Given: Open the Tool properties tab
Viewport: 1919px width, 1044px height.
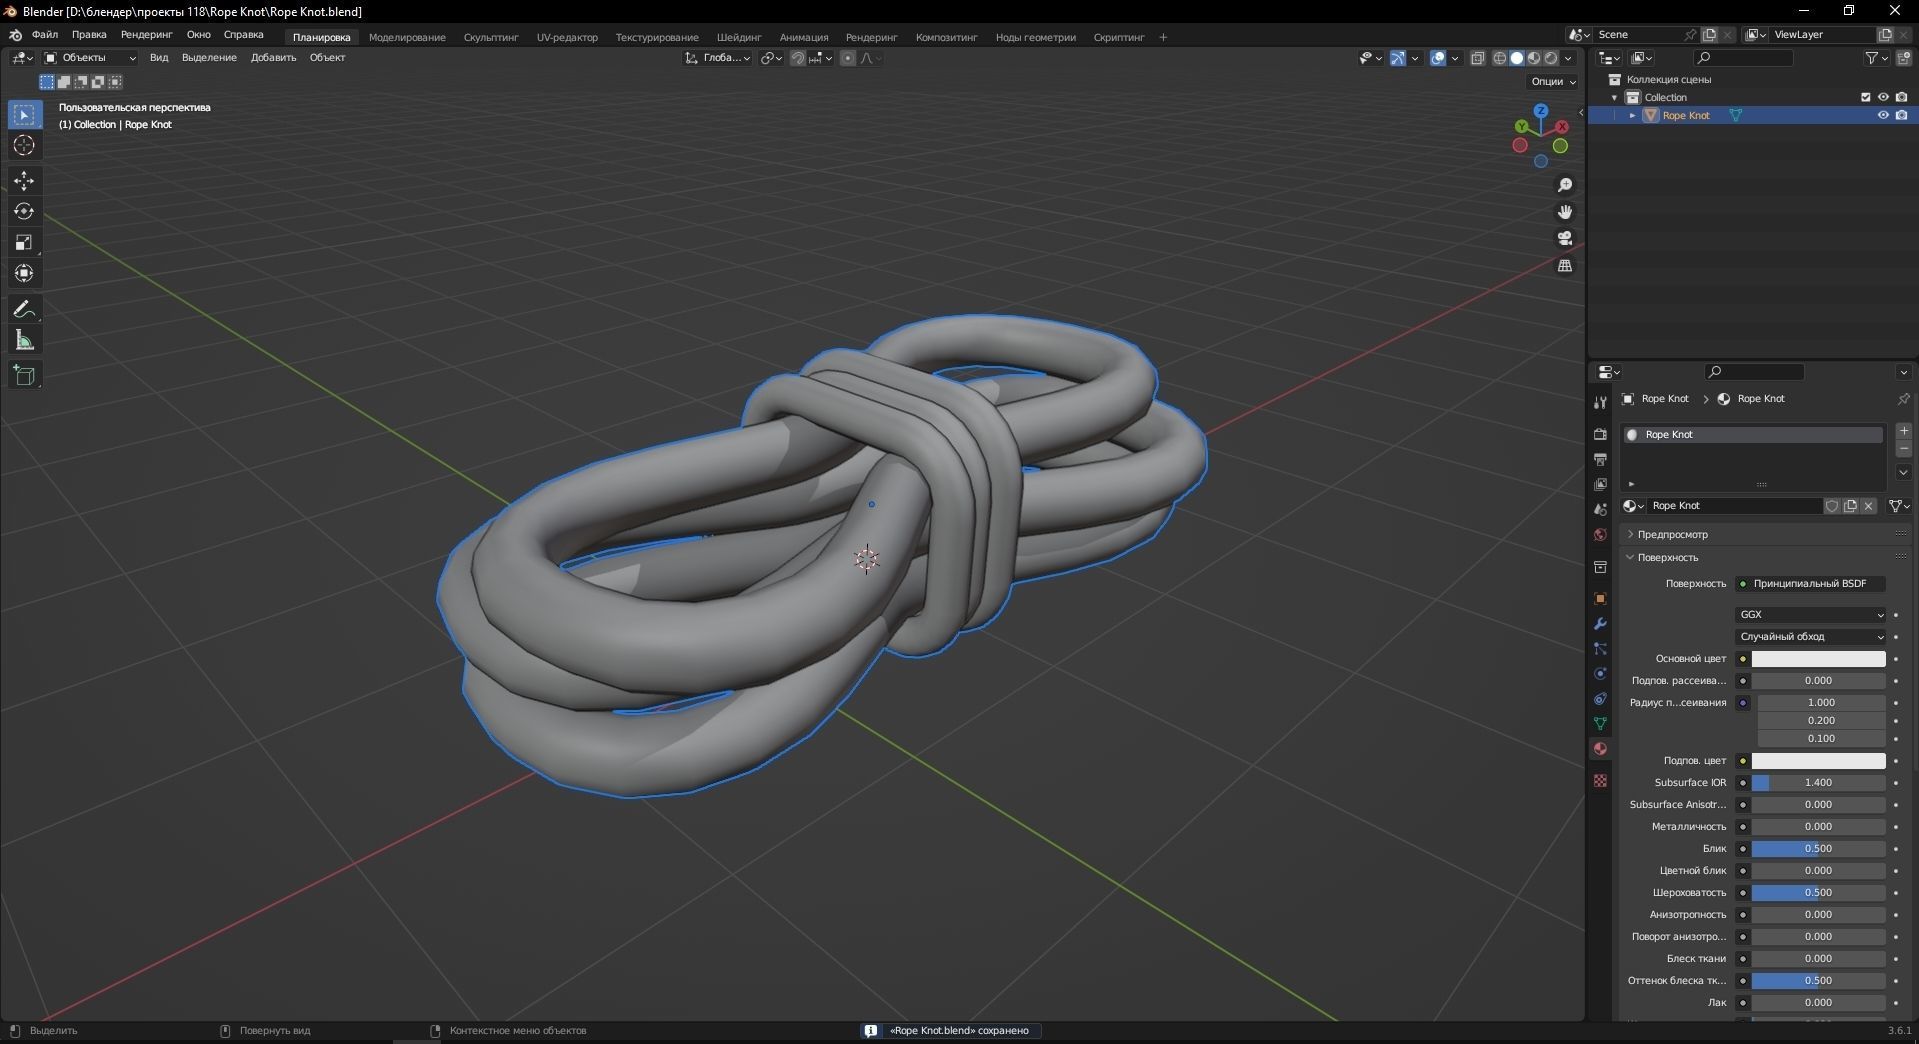Looking at the screenshot, I should pyautogui.click(x=1600, y=402).
